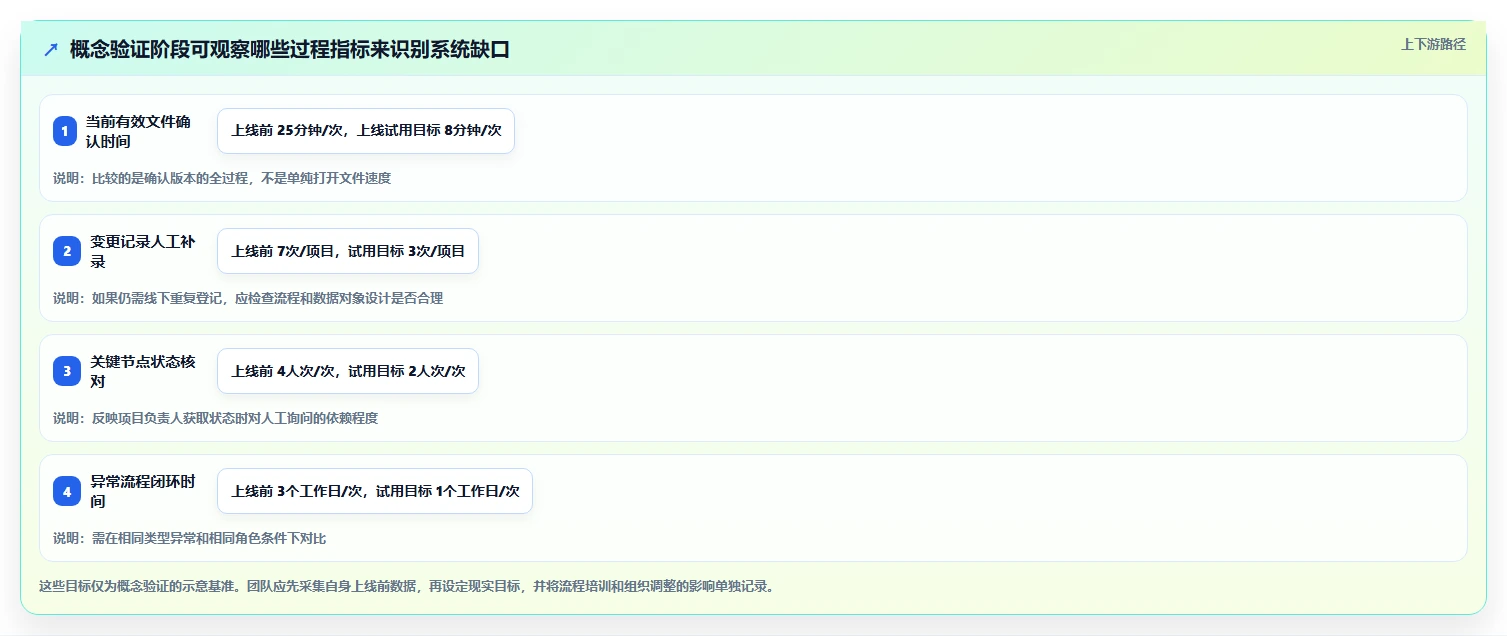
Task: Click the note 反映项目负责人获取状态时对人工询问的依赖程度
Action: 215,418
